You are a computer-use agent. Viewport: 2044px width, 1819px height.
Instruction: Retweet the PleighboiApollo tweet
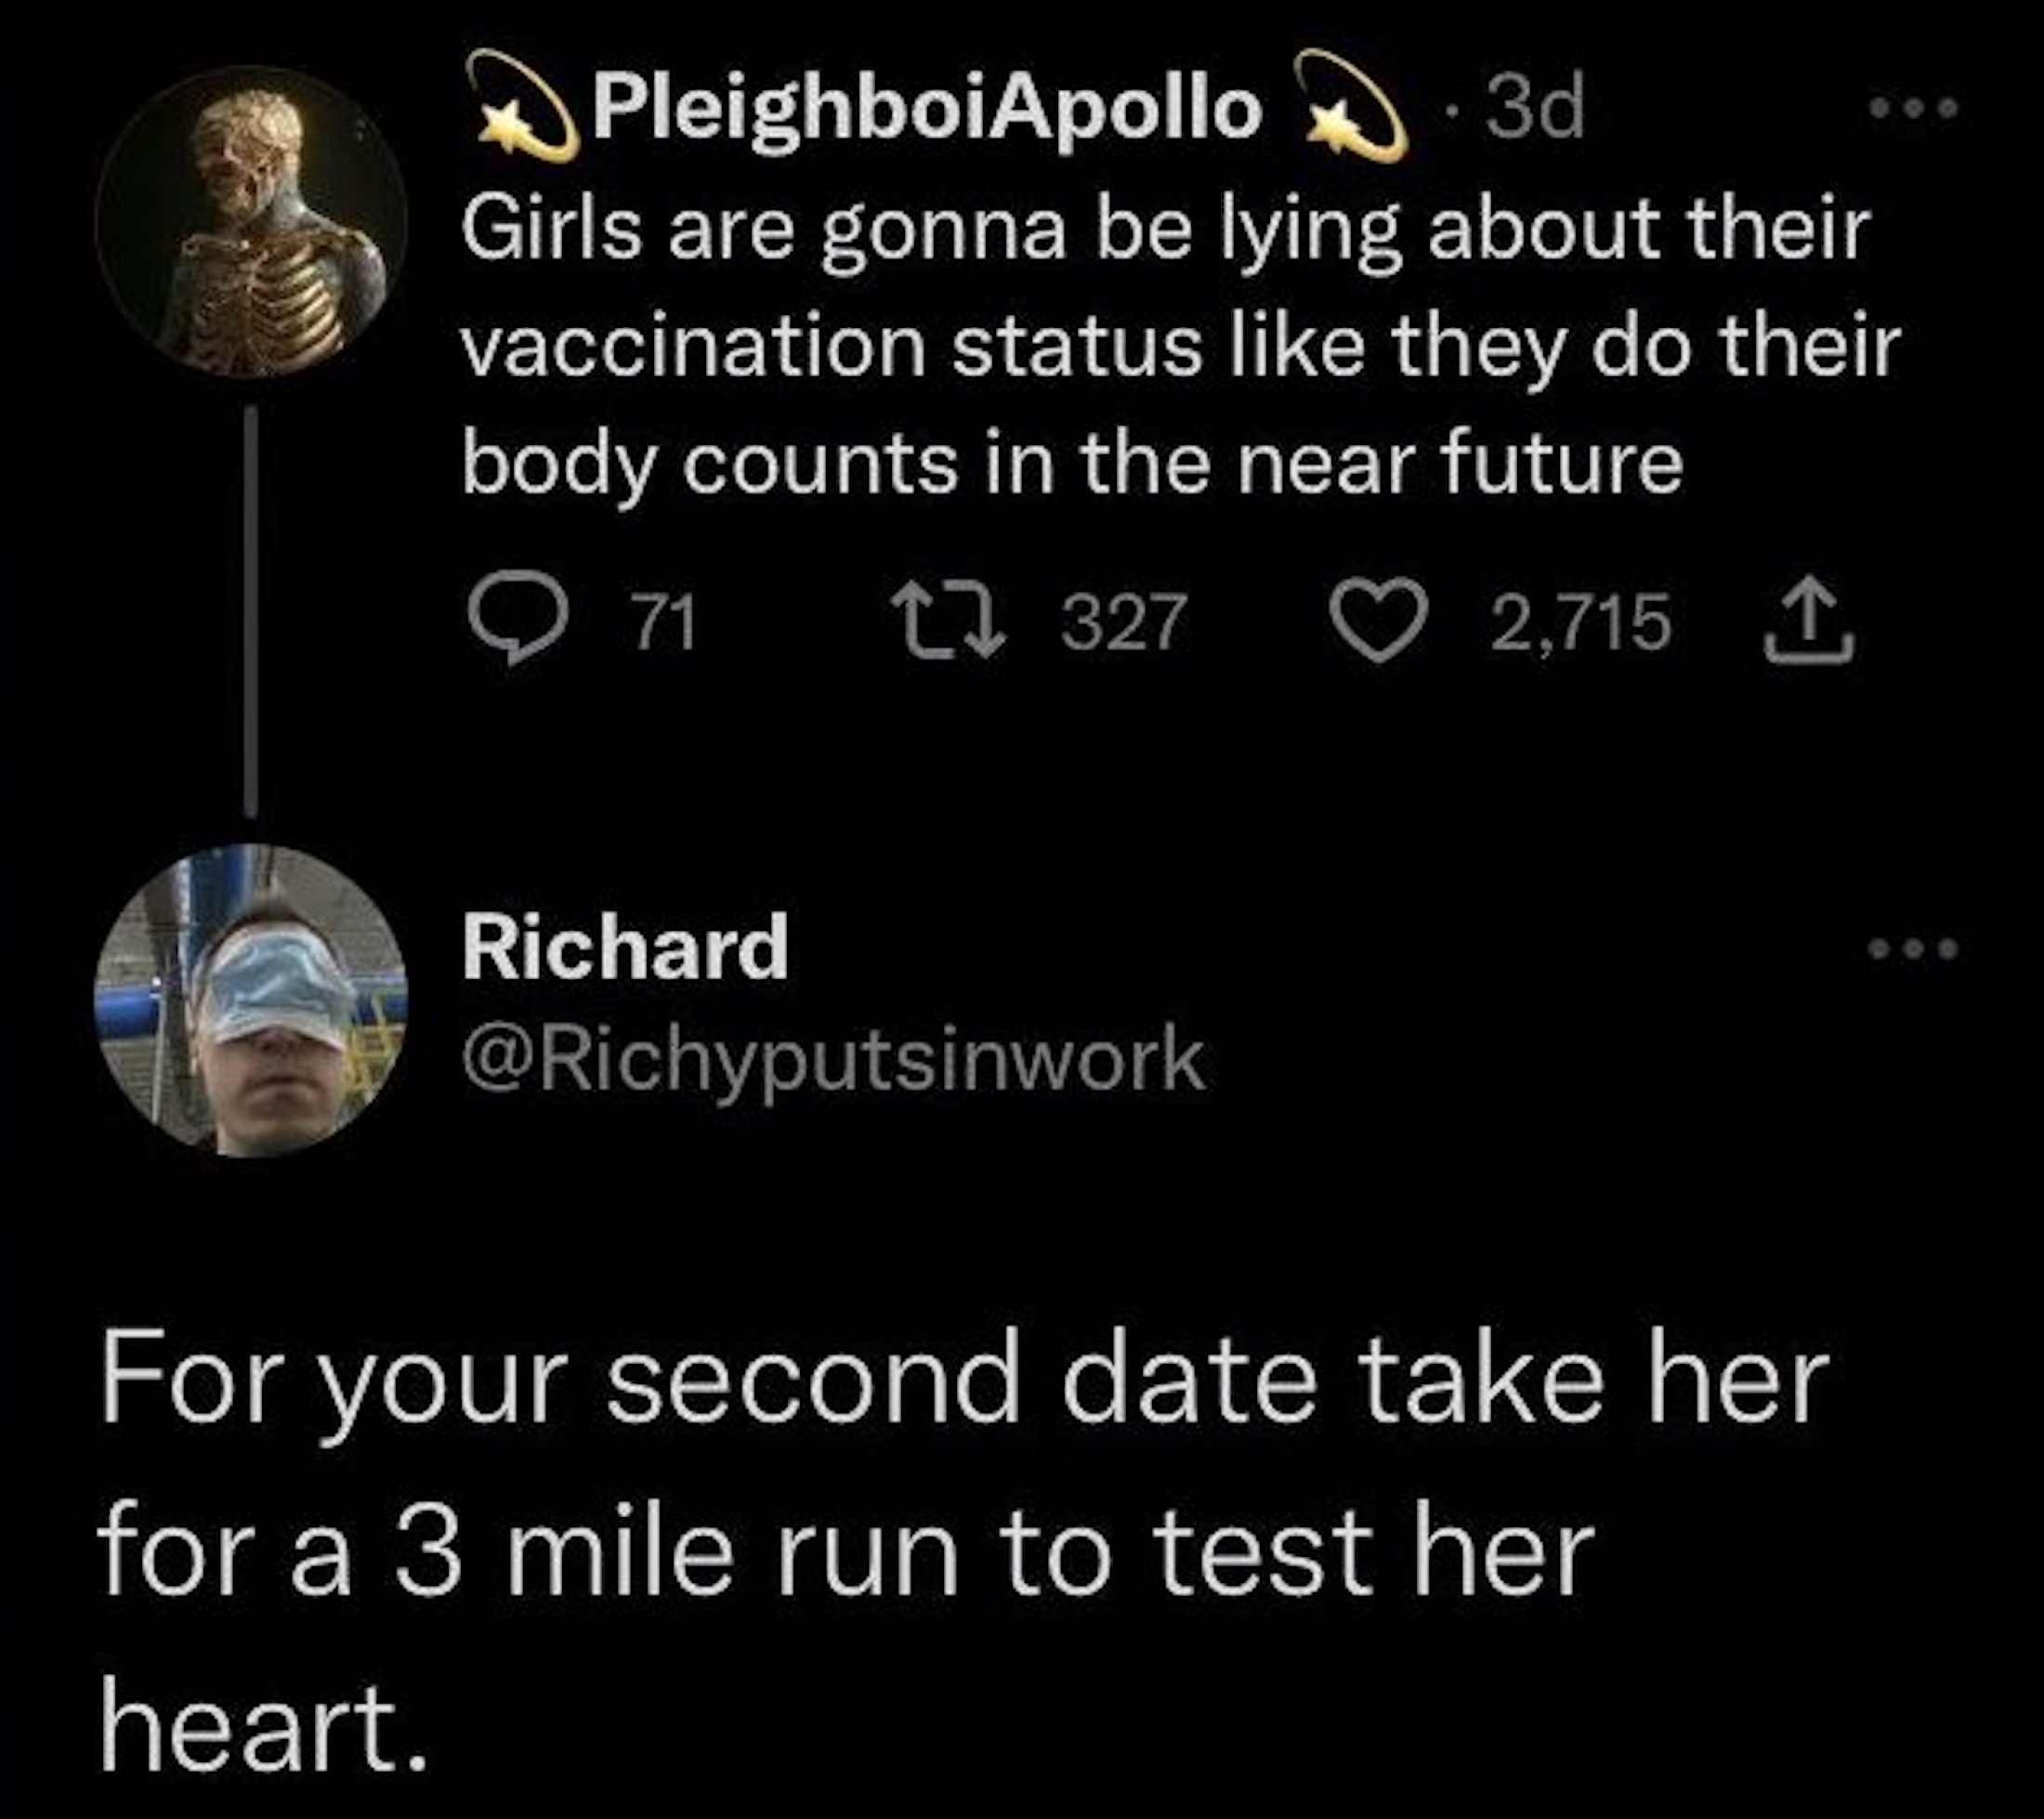pos(946,621)
